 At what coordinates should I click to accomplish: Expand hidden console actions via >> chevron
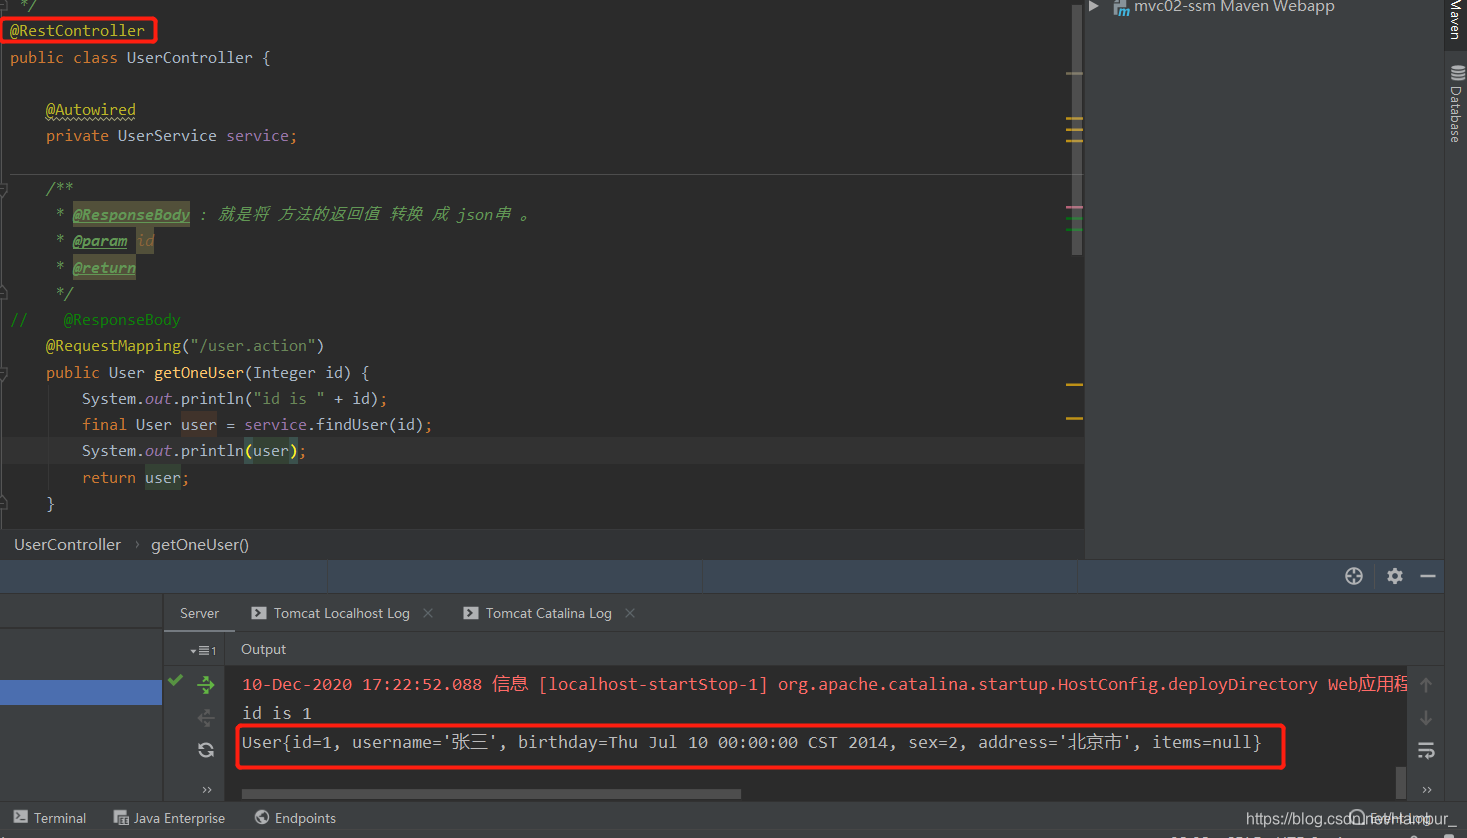coord(1426,790)
